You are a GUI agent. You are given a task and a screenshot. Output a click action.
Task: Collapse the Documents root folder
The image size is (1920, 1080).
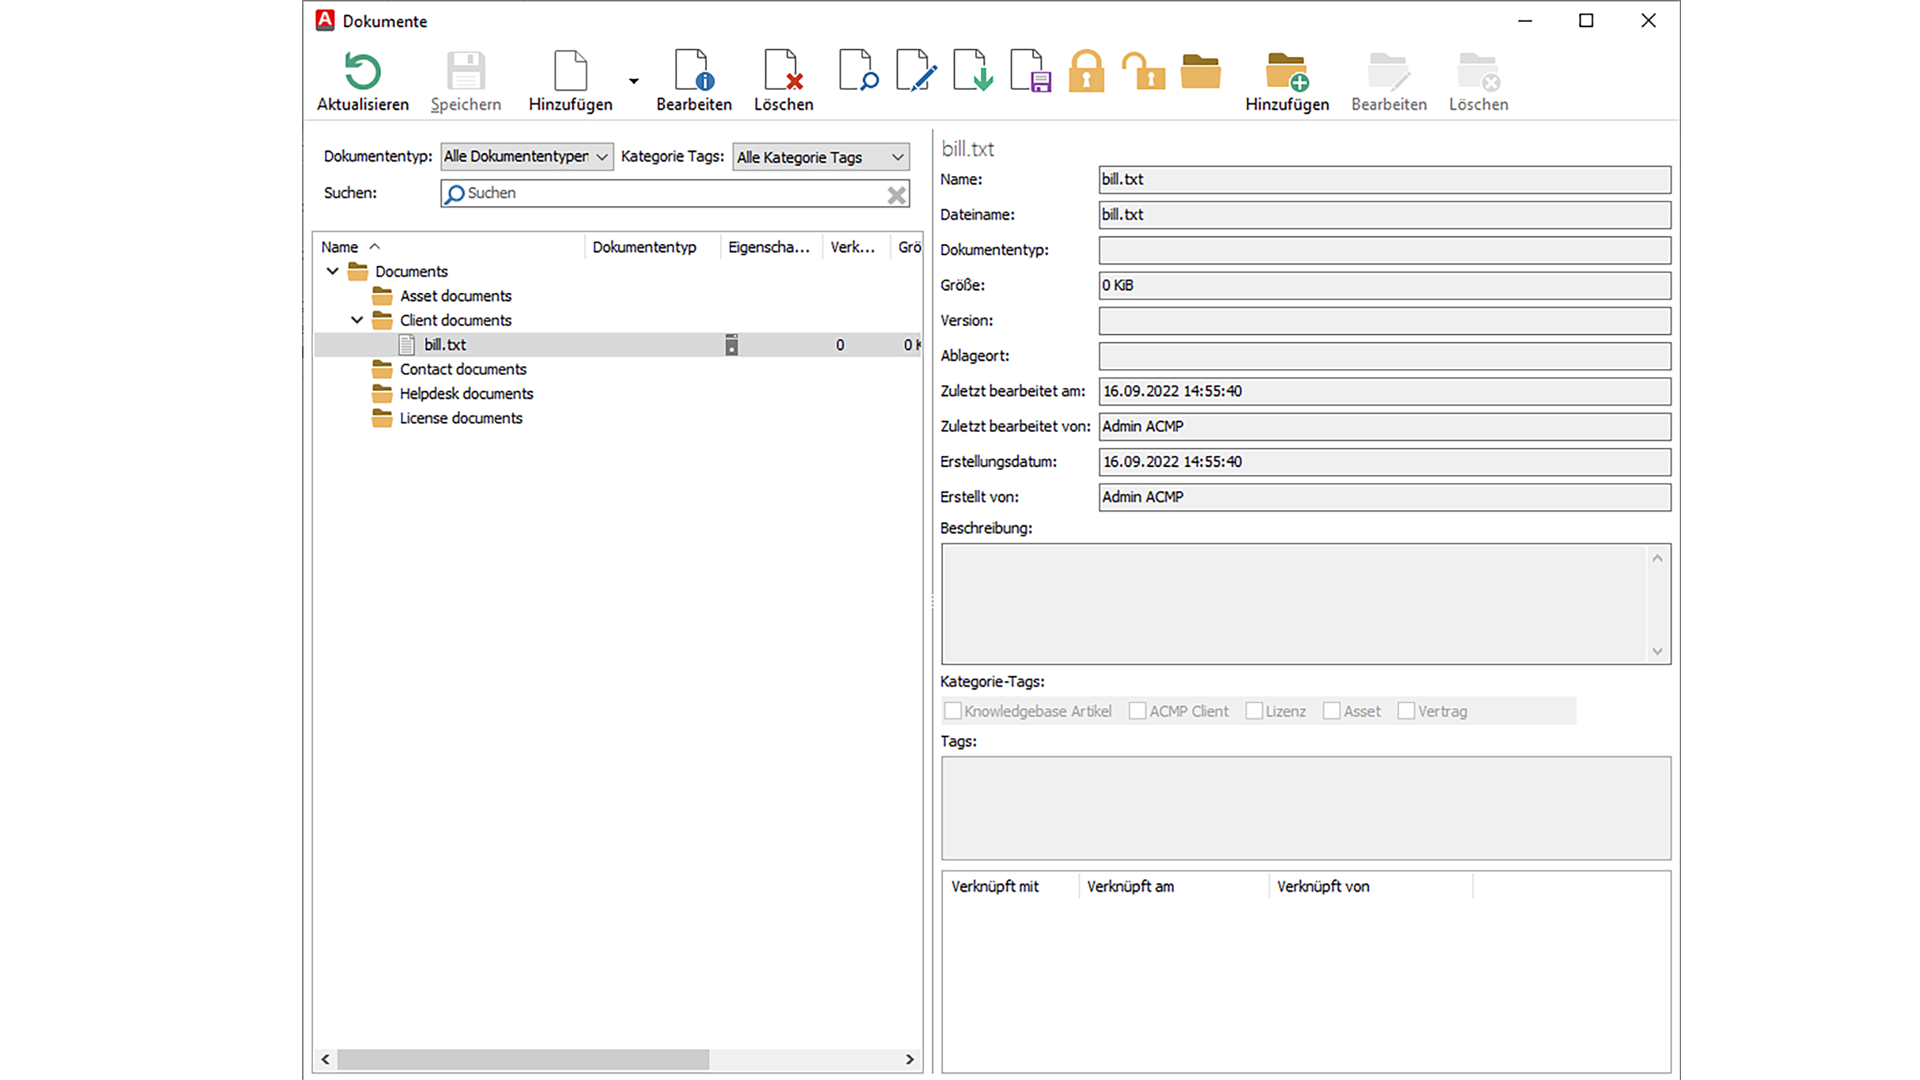click(332, 272)
